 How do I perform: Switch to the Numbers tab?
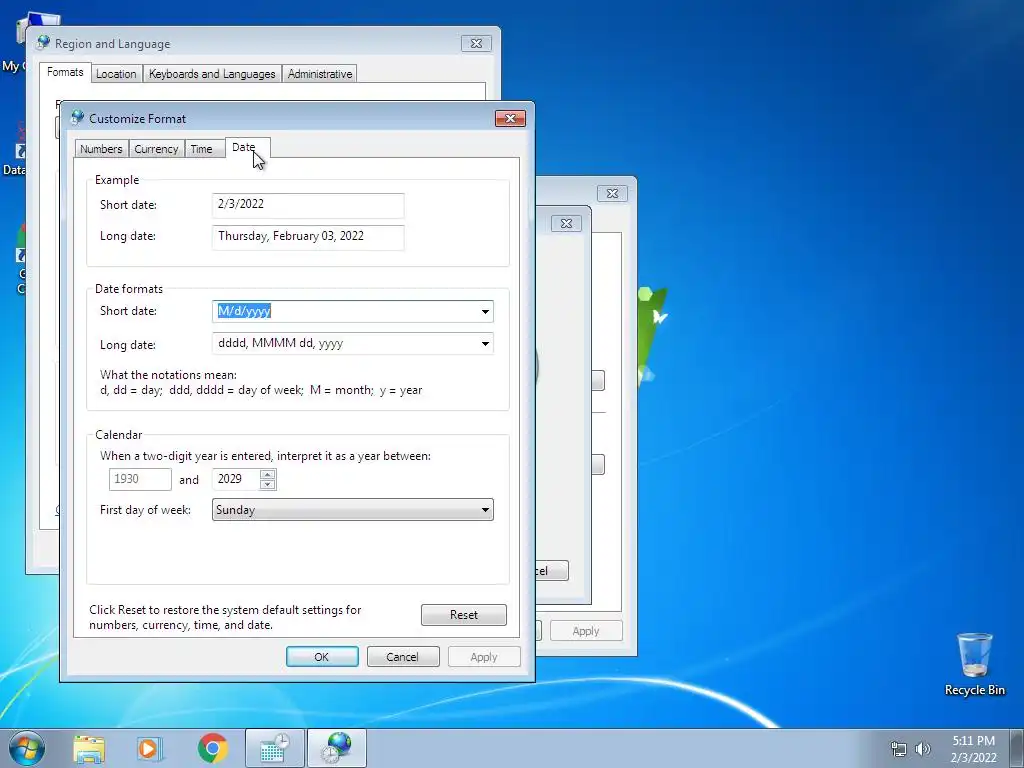click(x=101, y=149)
